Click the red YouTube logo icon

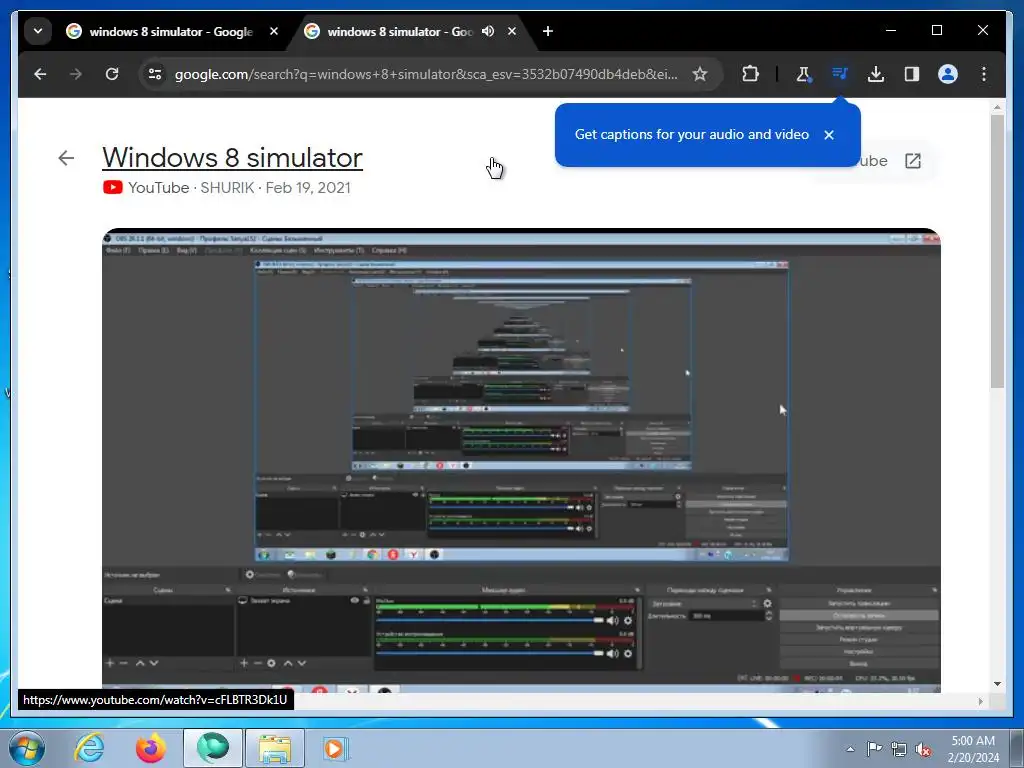pos(112,187)
